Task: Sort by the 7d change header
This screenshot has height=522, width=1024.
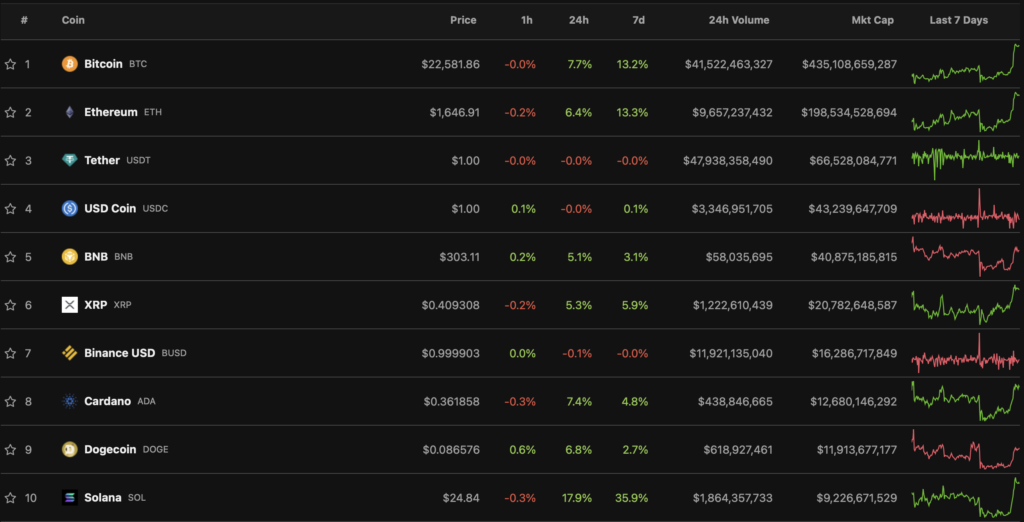Action: click(638, 20)
